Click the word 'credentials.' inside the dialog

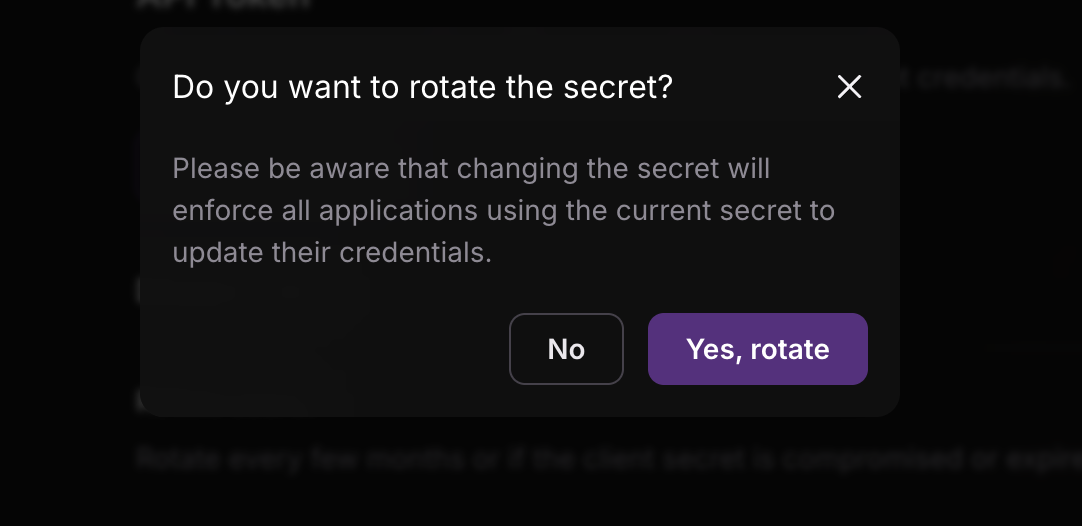pos(416,252)
